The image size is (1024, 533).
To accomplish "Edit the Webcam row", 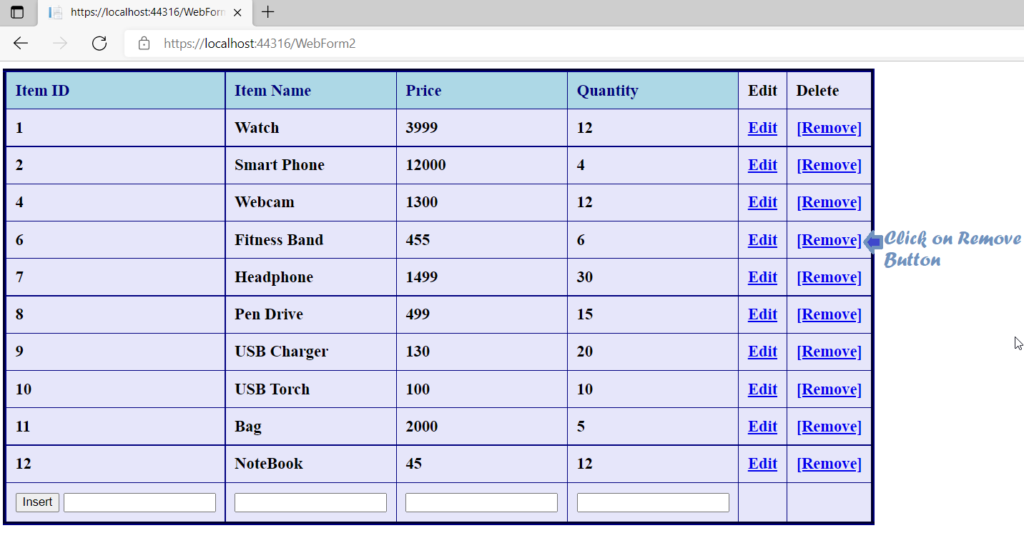I will pos(762,202).
